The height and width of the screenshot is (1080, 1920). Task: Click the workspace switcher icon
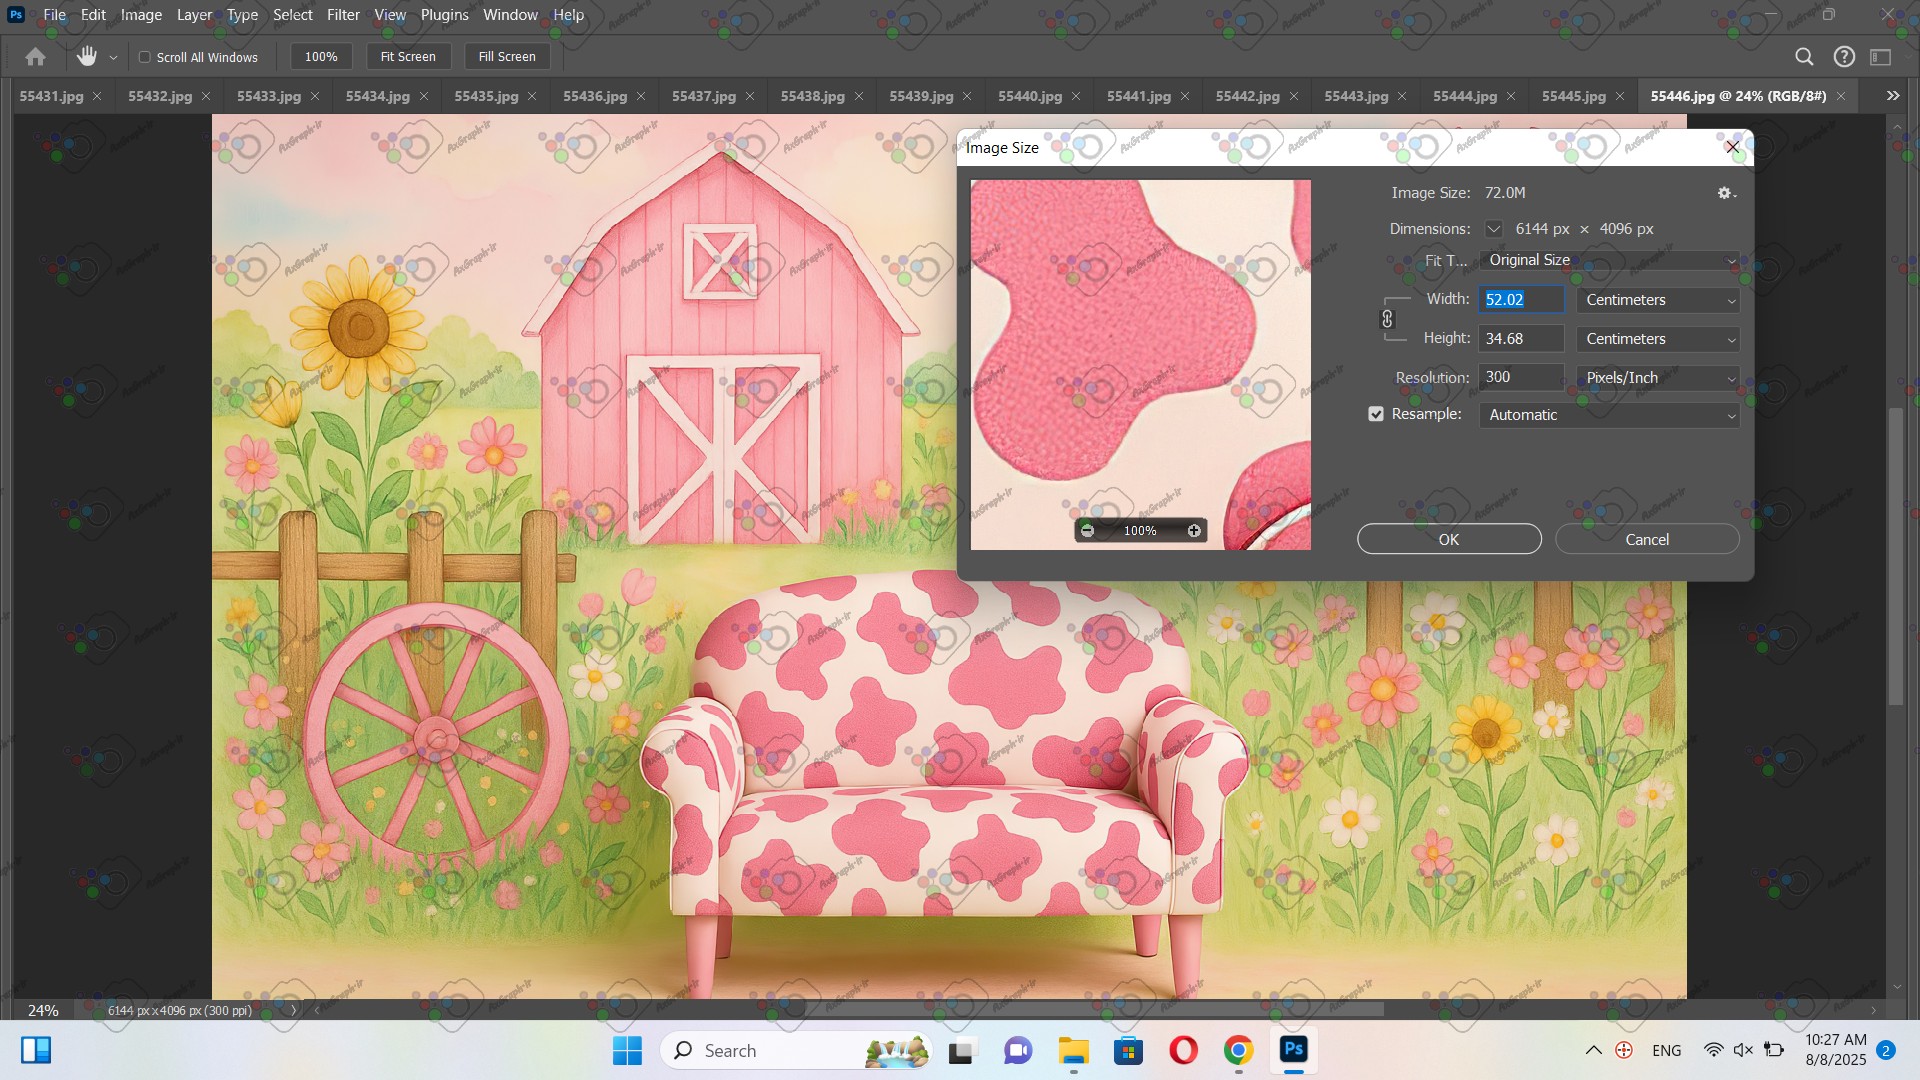(1881, 57)
